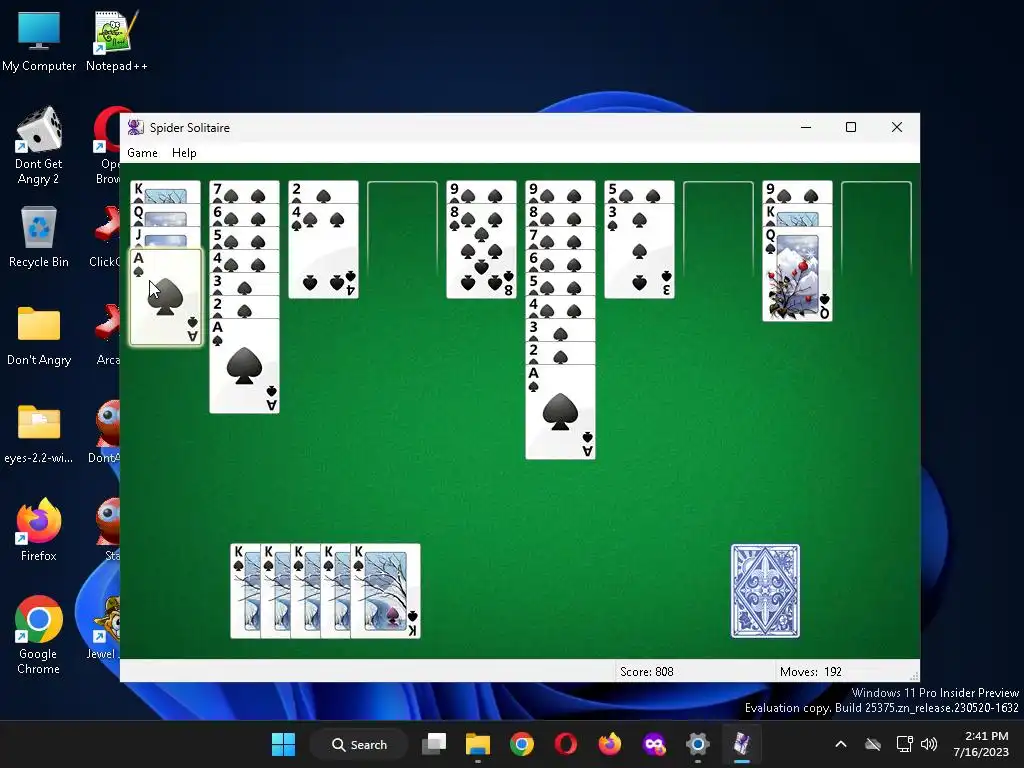Open the Recycle Bin
This screenshot has height=768, width=1024.
click(39, 236)
